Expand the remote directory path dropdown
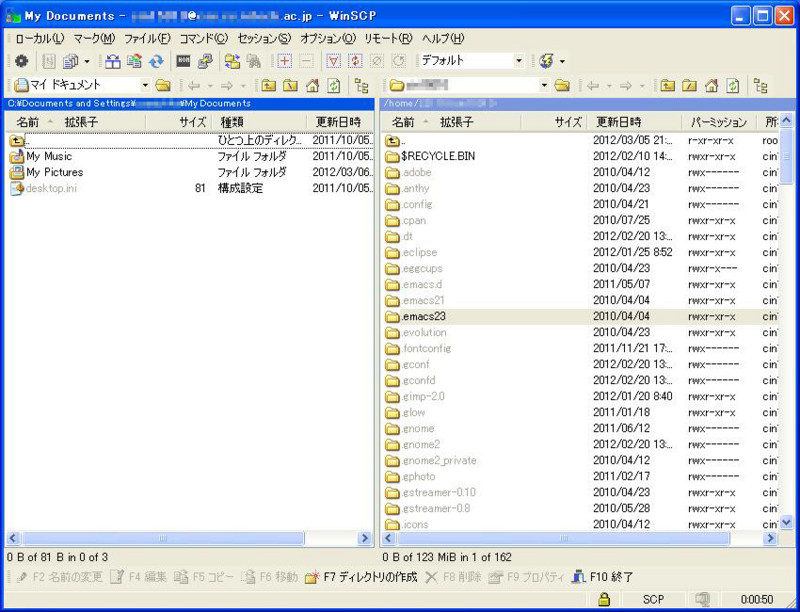 coord(545,86)
